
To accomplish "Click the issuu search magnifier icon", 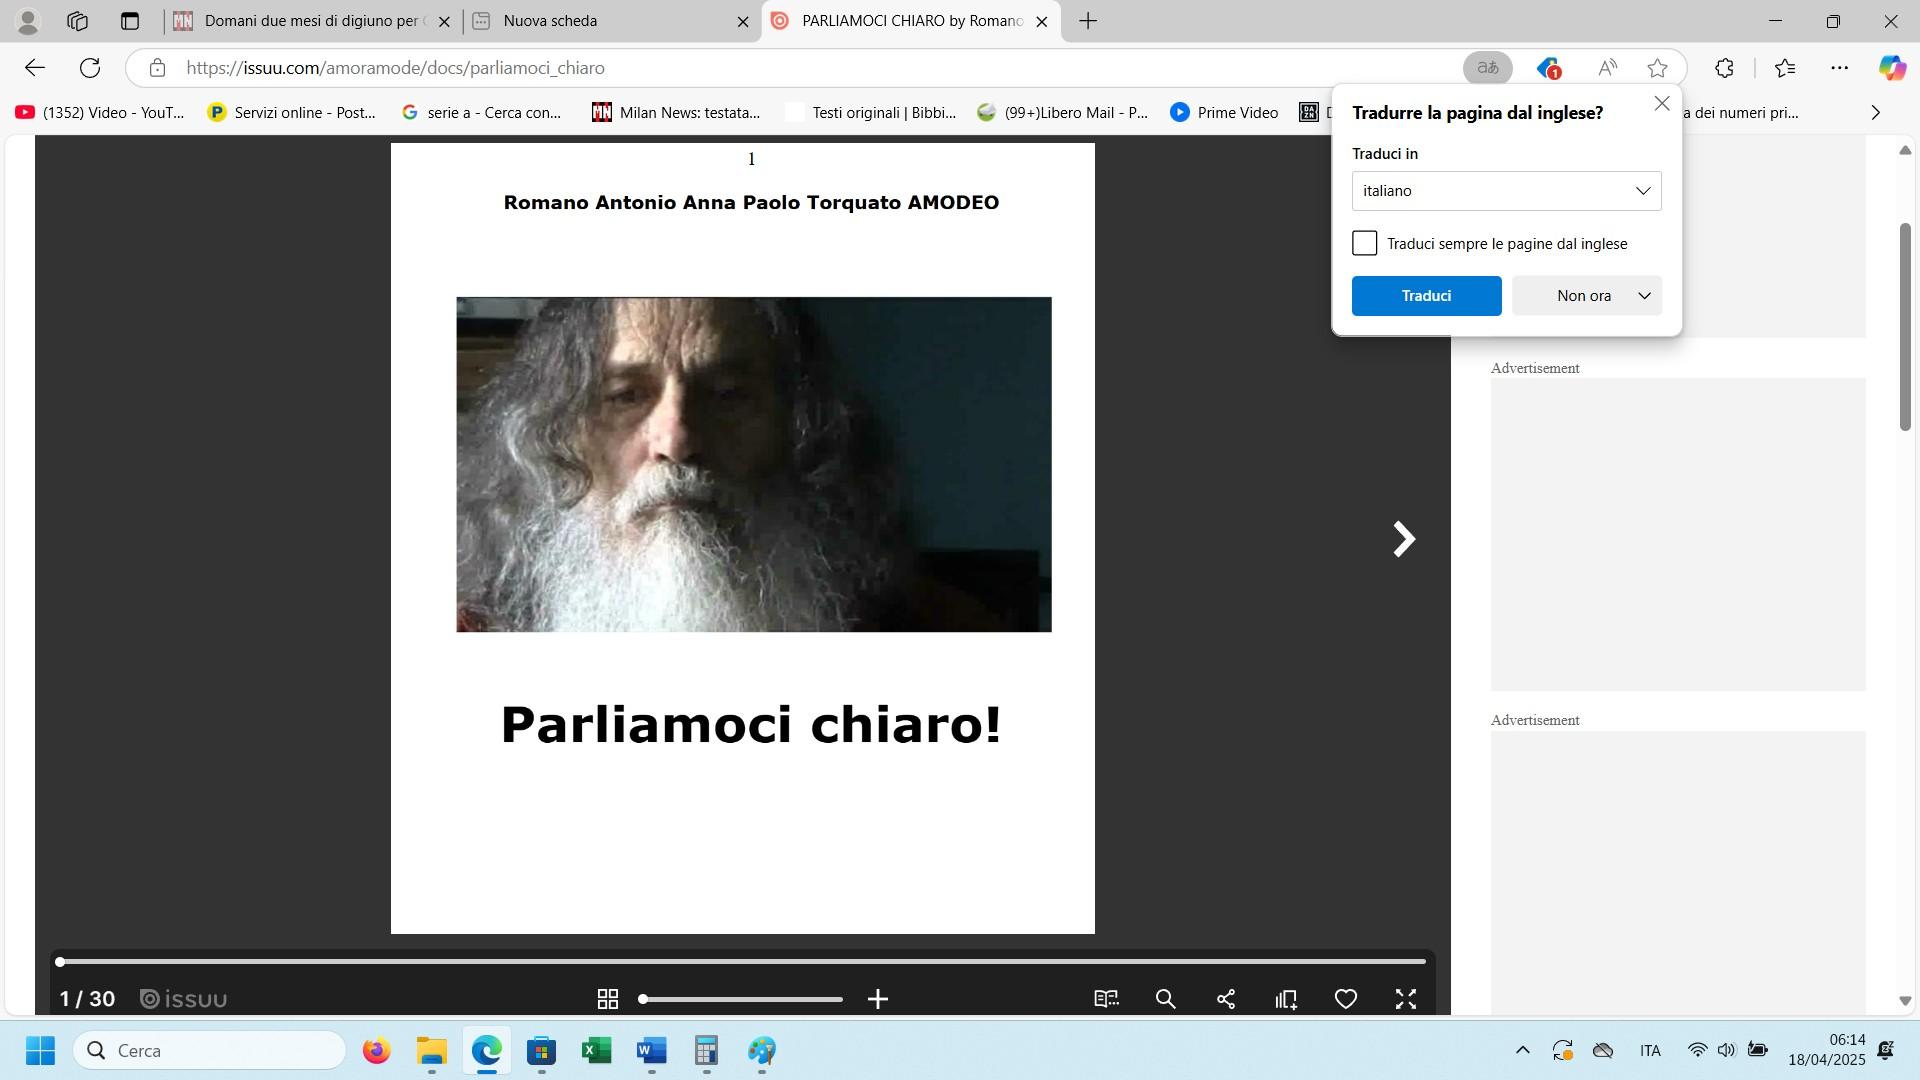I will [1165, 999].
